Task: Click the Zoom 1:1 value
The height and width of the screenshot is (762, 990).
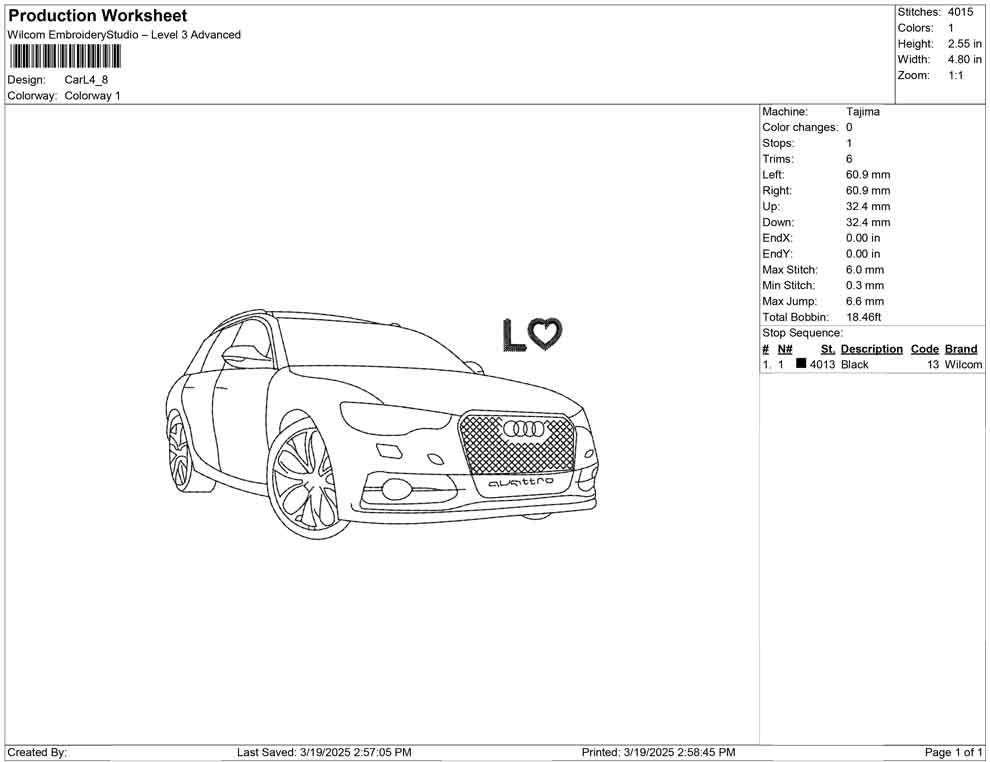Action: 955,76
